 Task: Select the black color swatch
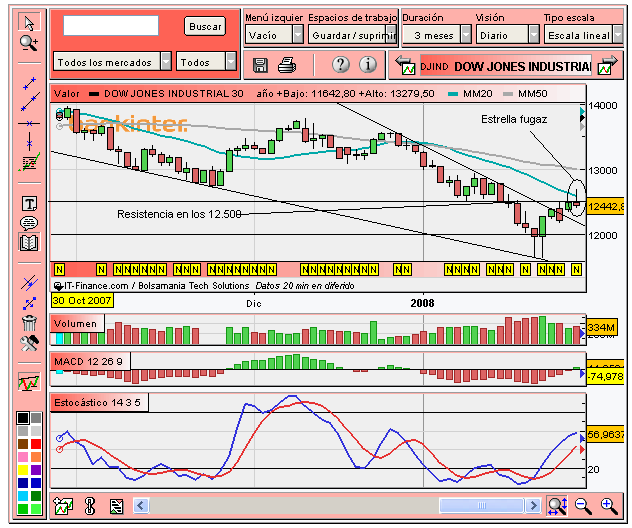tap(23, 418)
